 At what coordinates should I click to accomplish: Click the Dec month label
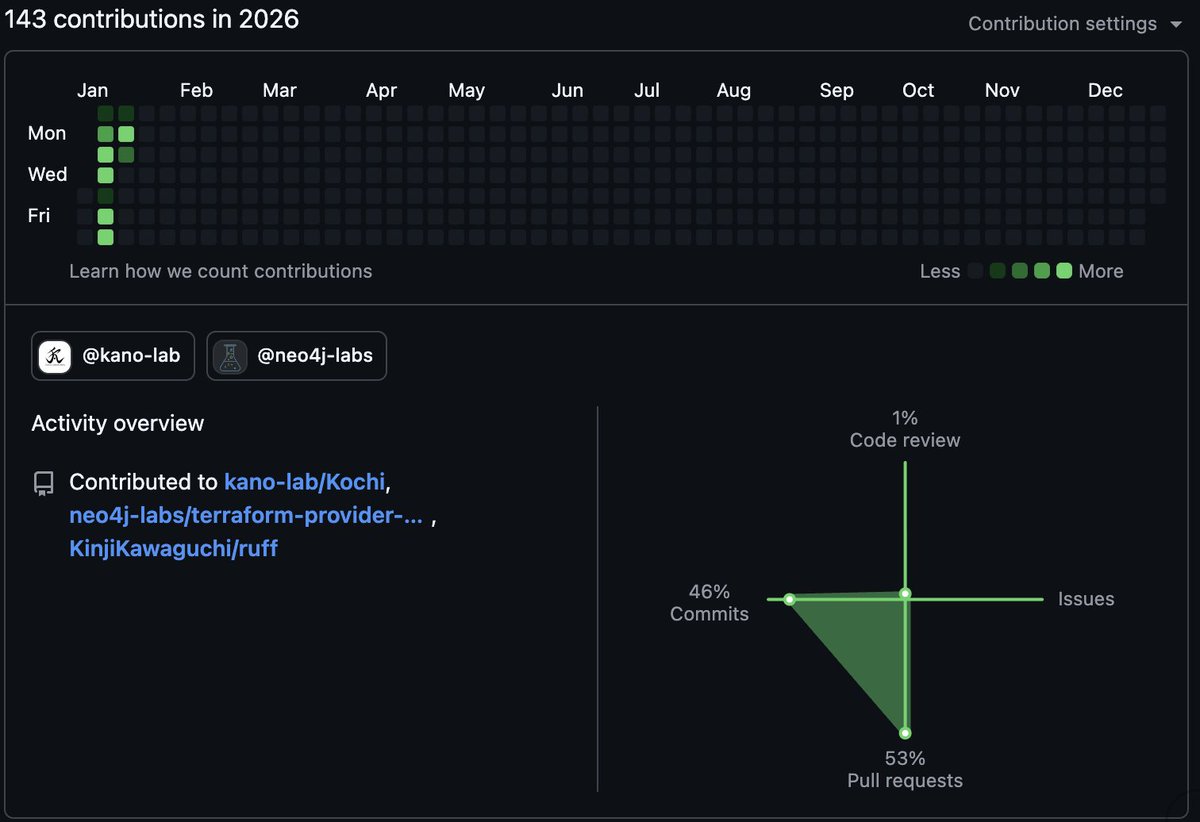coord(1105,90)
